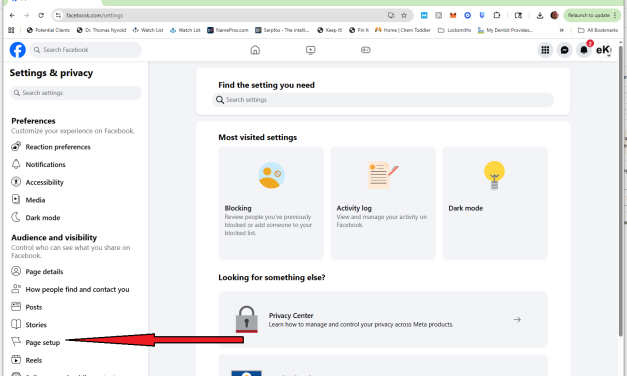
Task: Expand hidden bookmarks with the chevron
Action: [561, 30]
